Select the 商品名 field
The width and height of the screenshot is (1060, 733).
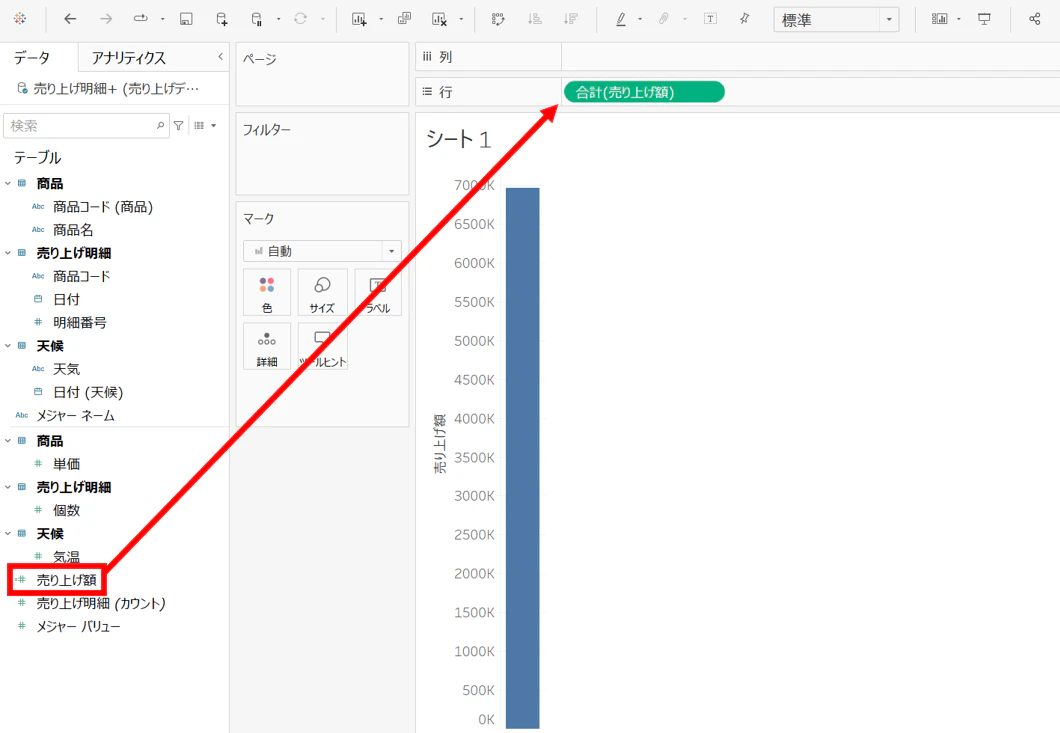(x=73, y=230)
